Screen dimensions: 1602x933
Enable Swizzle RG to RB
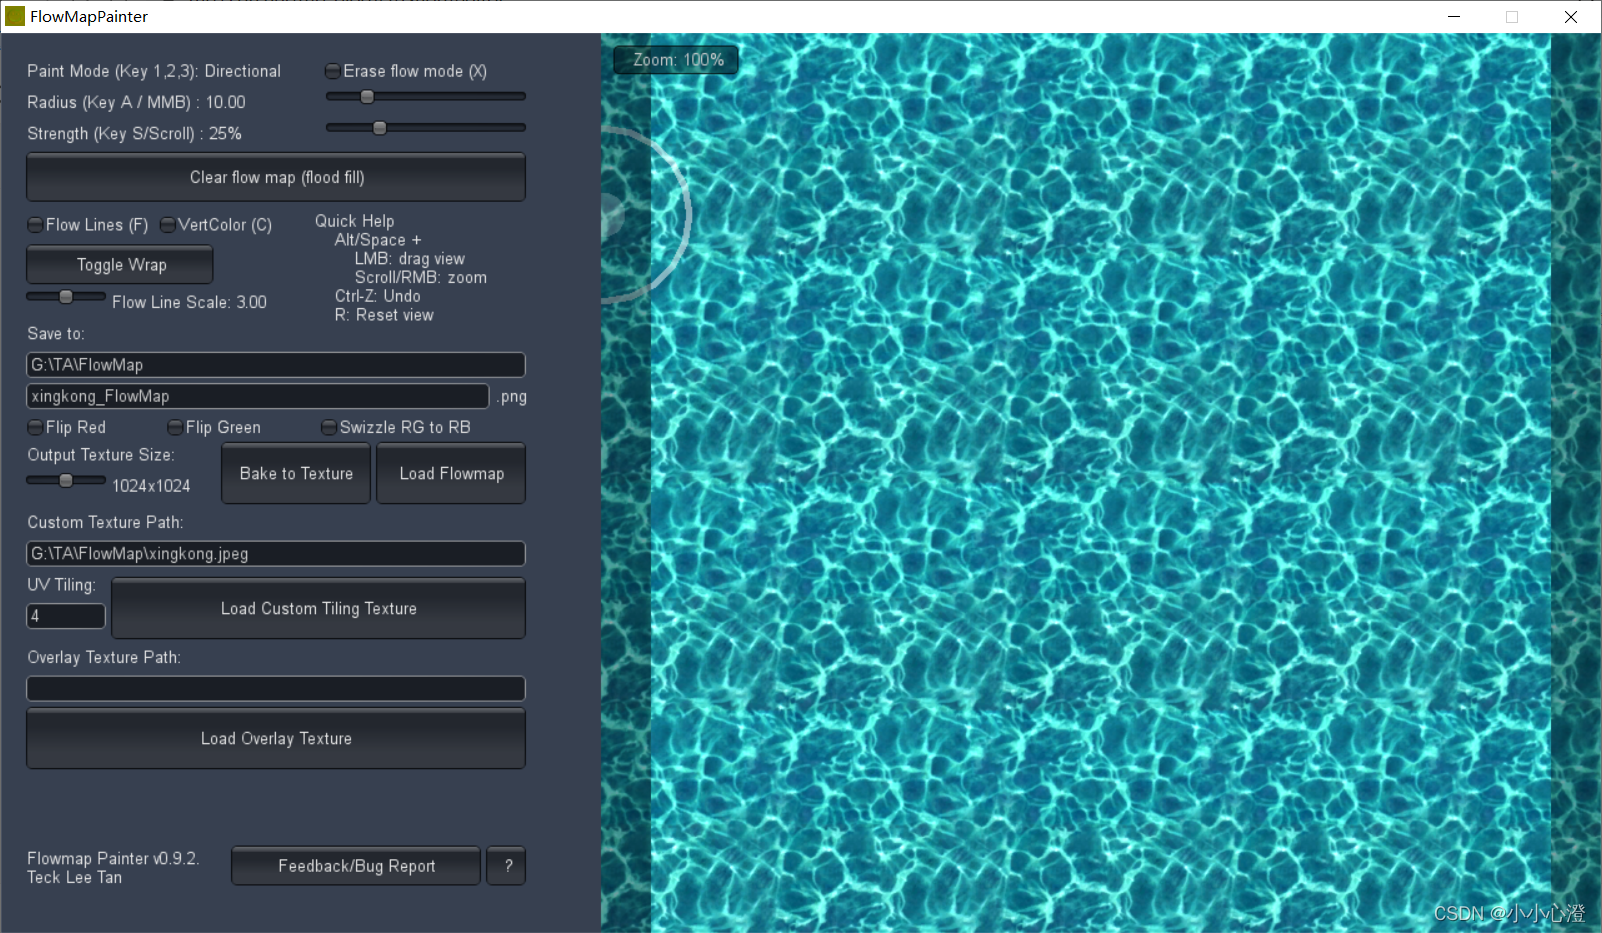329,427
